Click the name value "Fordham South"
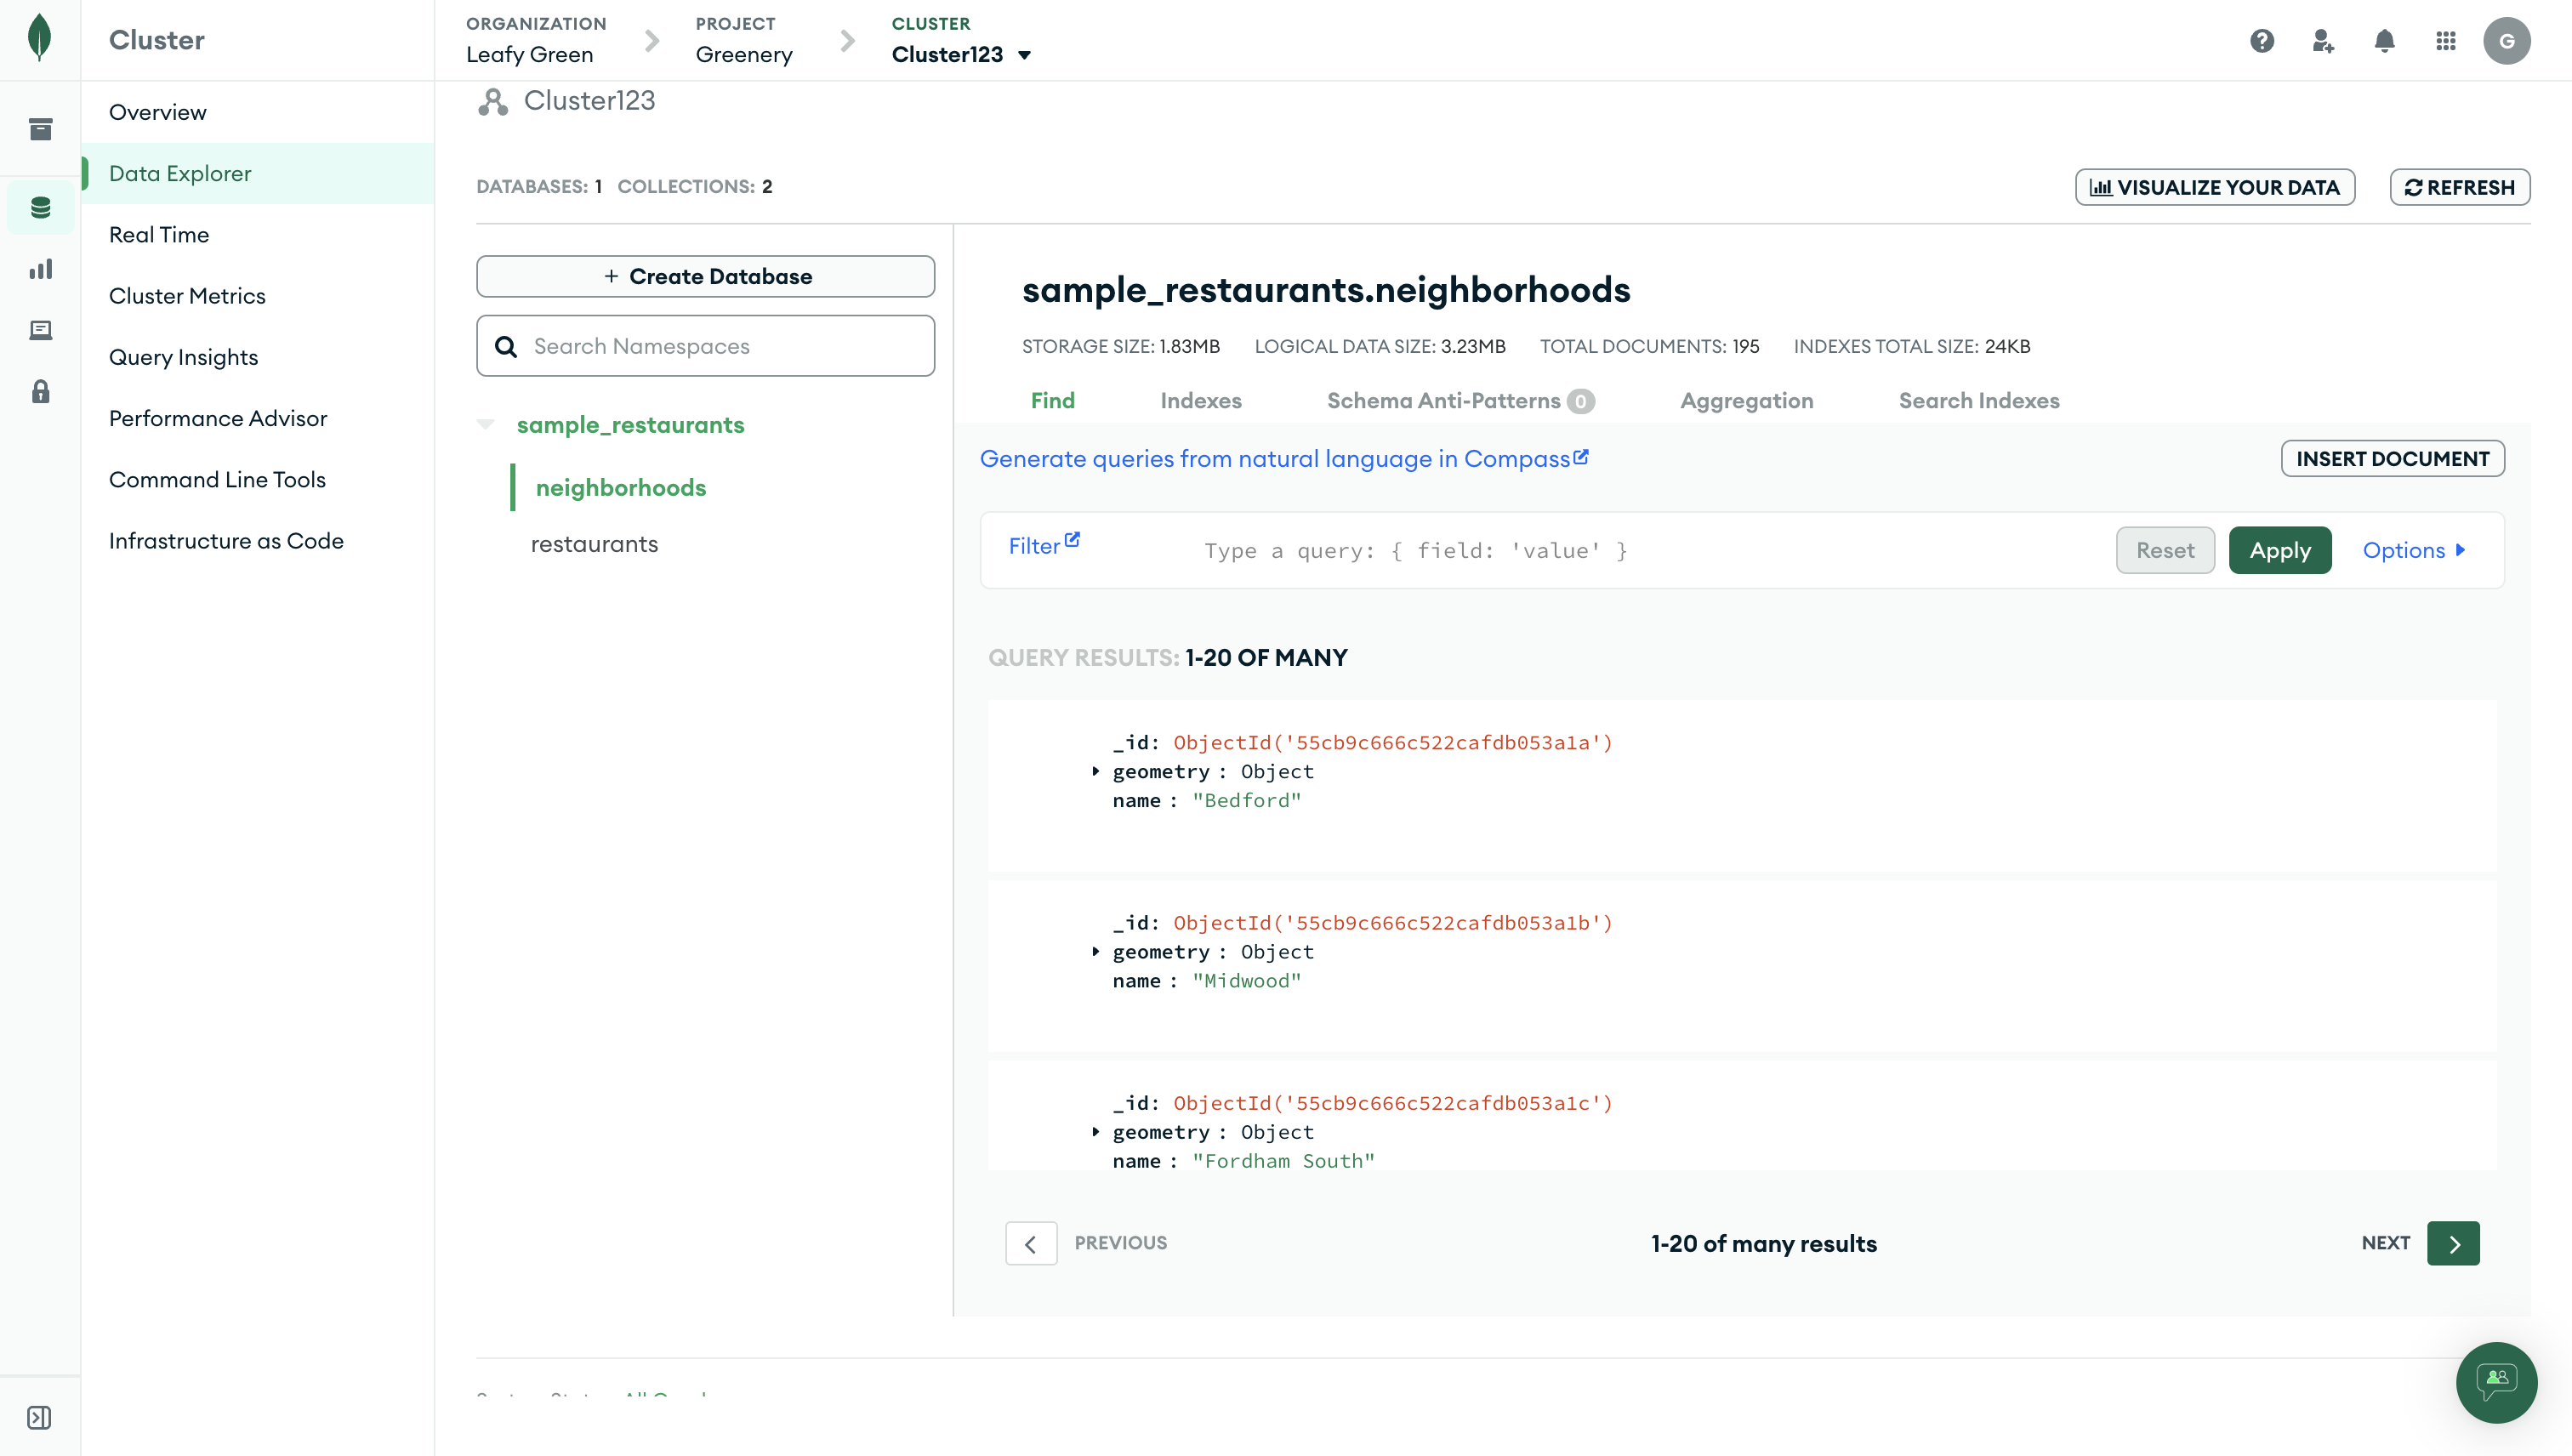Viewport: 2572px width, 1456px height. 1283,1160
